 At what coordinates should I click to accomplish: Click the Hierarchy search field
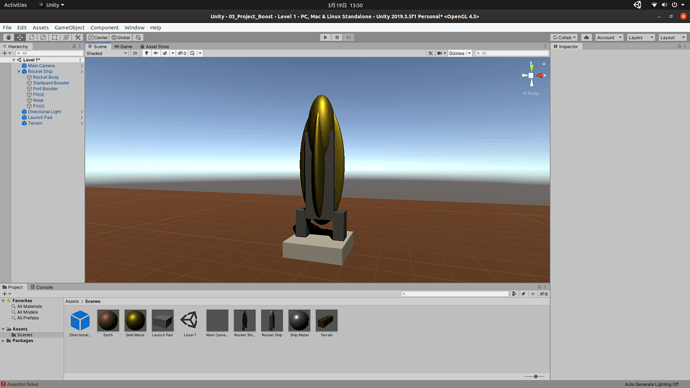click(x=49, y=53)
